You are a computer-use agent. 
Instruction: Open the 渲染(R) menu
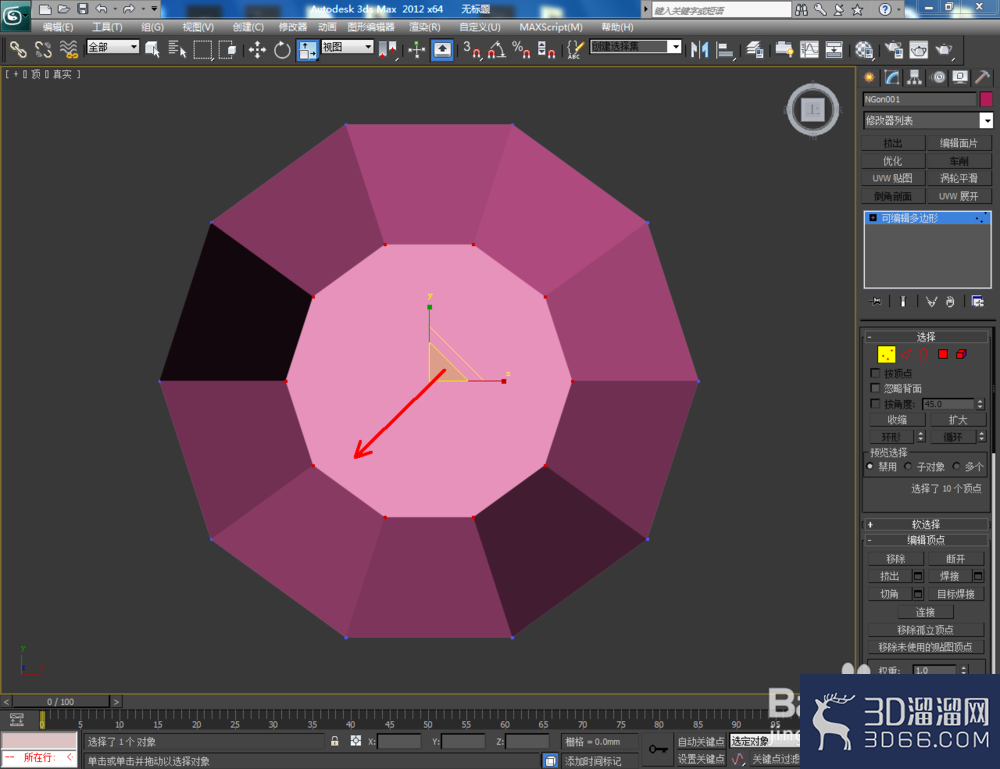pos(424,27)
